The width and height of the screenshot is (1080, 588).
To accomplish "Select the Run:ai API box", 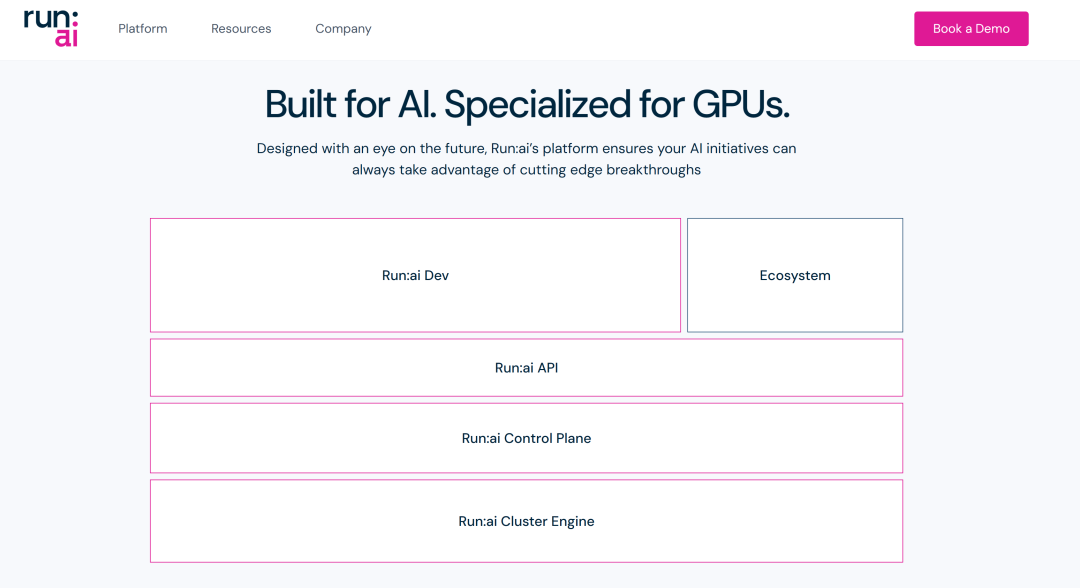I will tap(526, 368).
